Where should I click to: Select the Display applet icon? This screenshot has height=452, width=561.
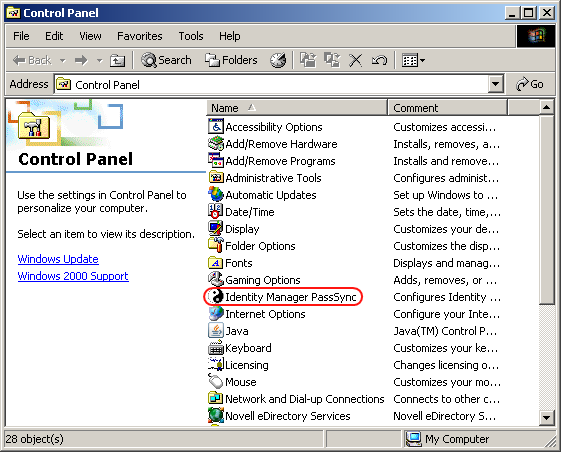(x=216, y=229)
